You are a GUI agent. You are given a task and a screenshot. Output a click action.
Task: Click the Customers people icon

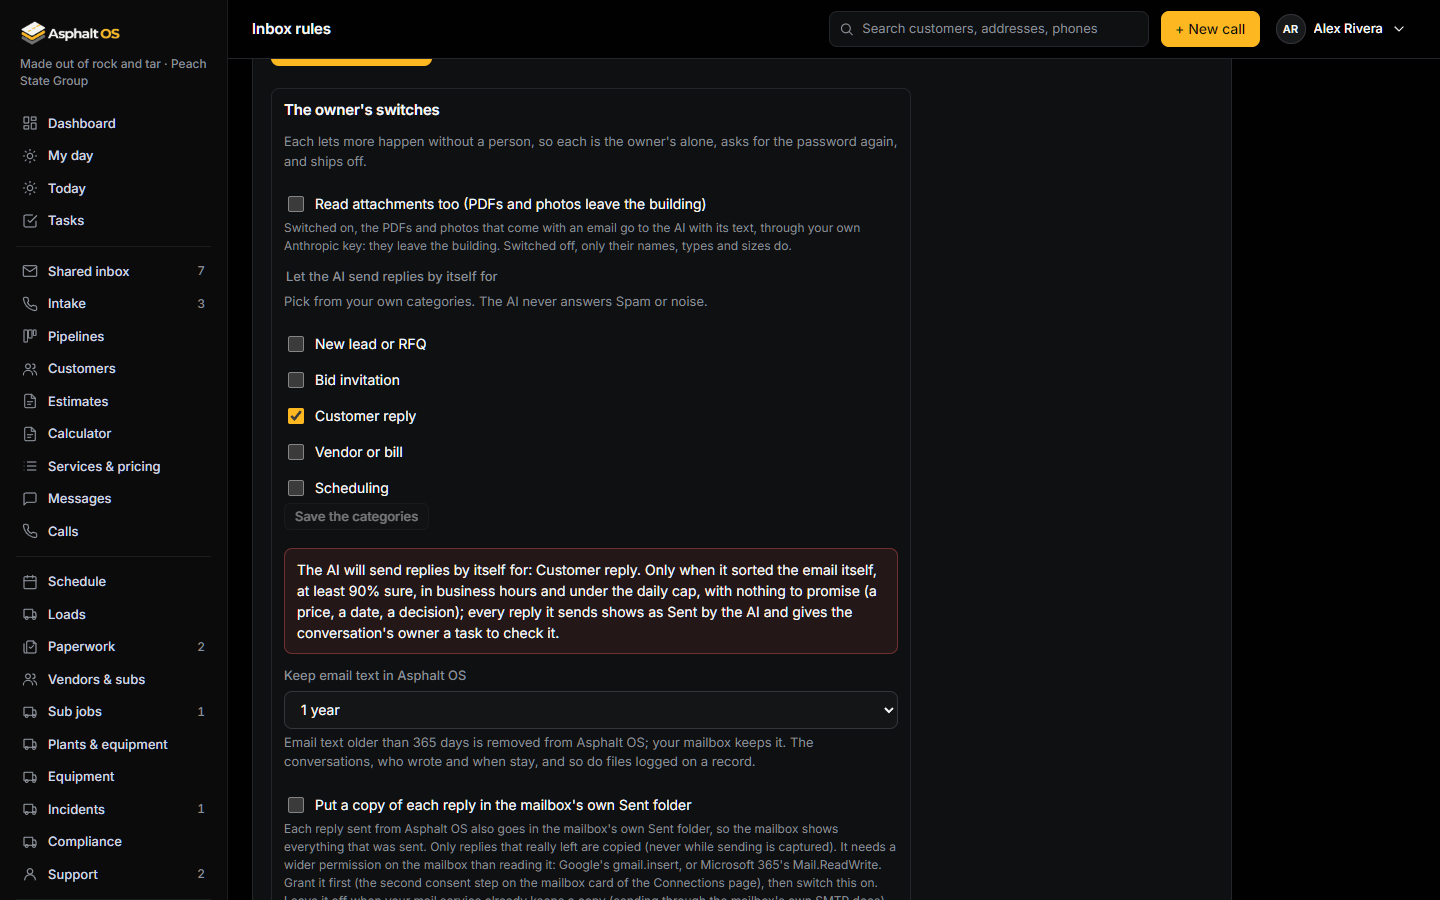[x=30, y=369]
